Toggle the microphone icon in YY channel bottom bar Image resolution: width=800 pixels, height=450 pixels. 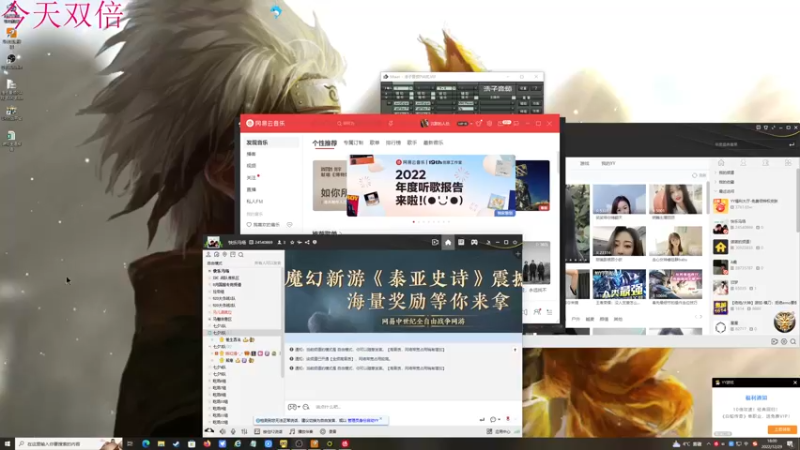pyautogui.click(x=233, y=431)
